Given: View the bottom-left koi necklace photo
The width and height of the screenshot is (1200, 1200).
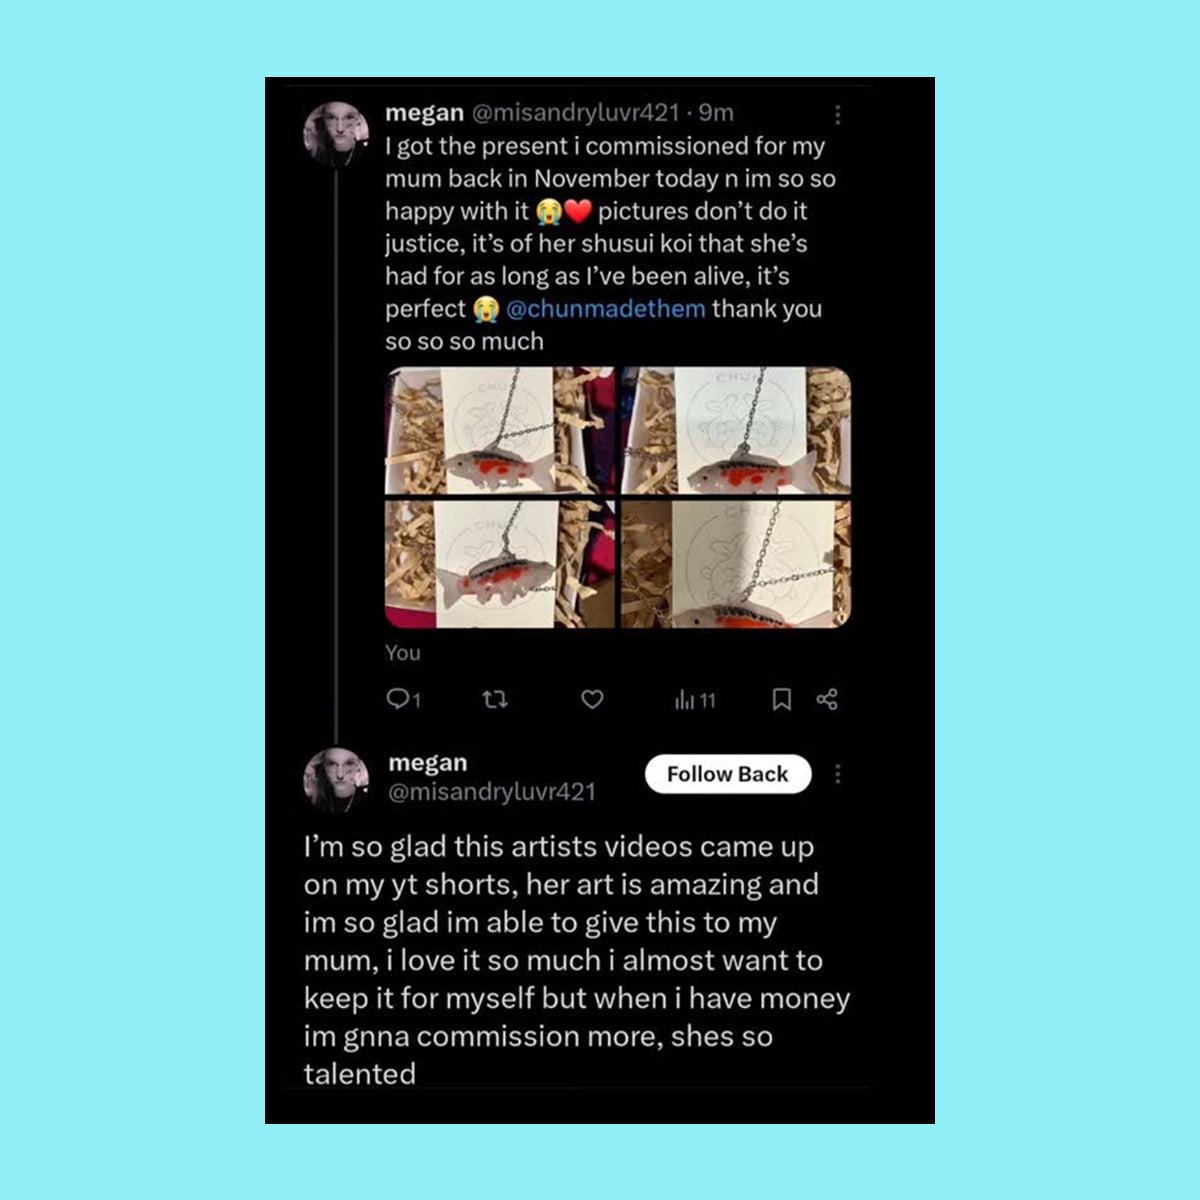Looking at the screenshot, I should [500, 564].
